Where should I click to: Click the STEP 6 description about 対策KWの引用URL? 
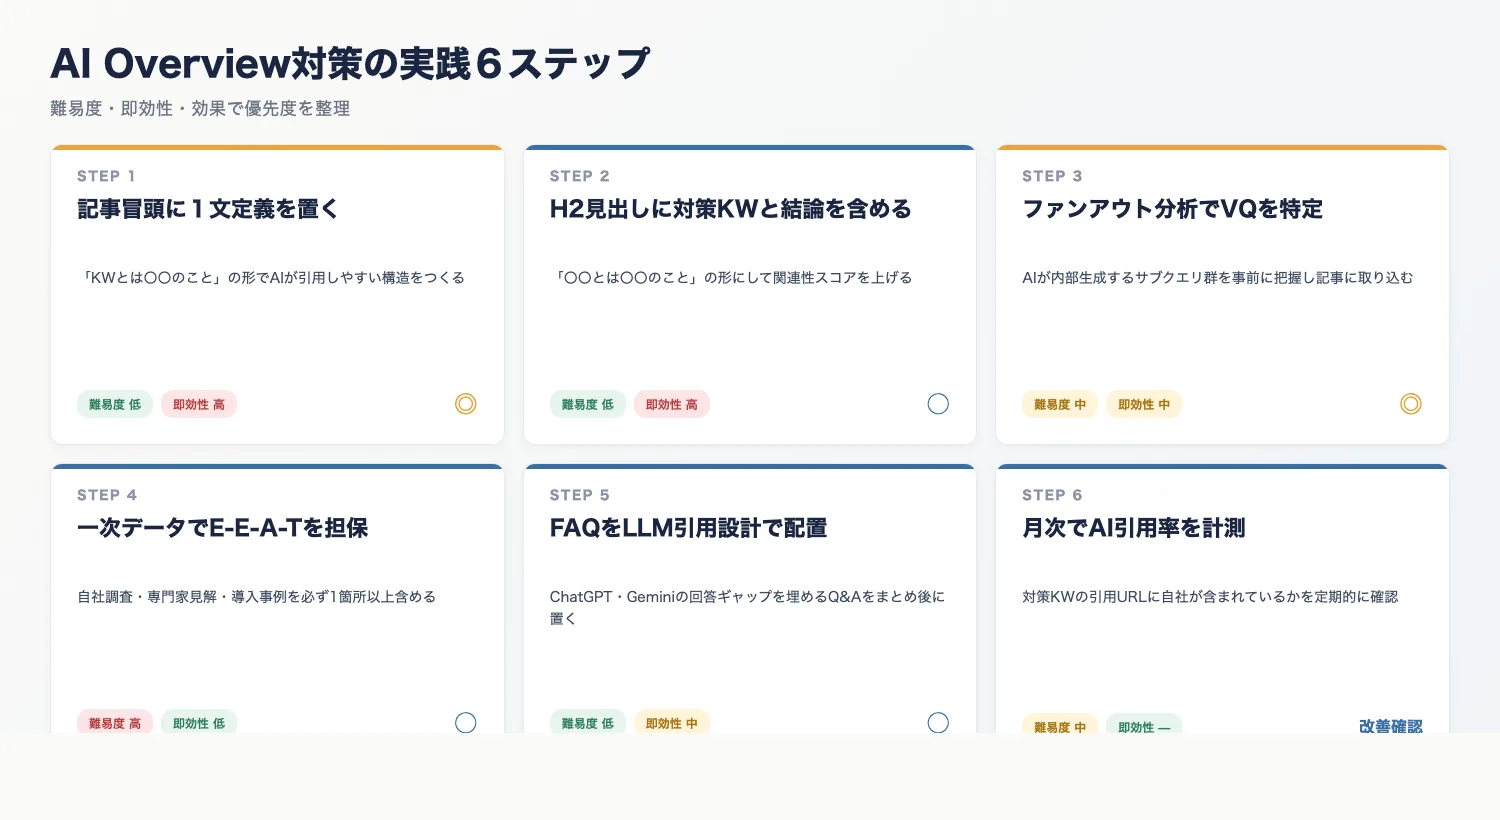tap(1210, 597)
